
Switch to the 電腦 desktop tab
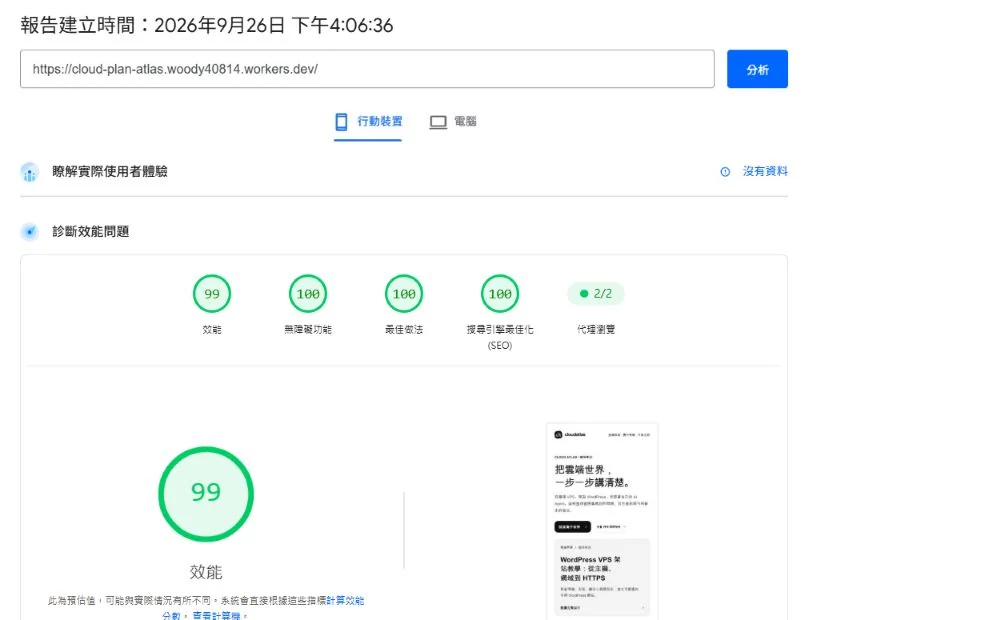coord(452,122)
